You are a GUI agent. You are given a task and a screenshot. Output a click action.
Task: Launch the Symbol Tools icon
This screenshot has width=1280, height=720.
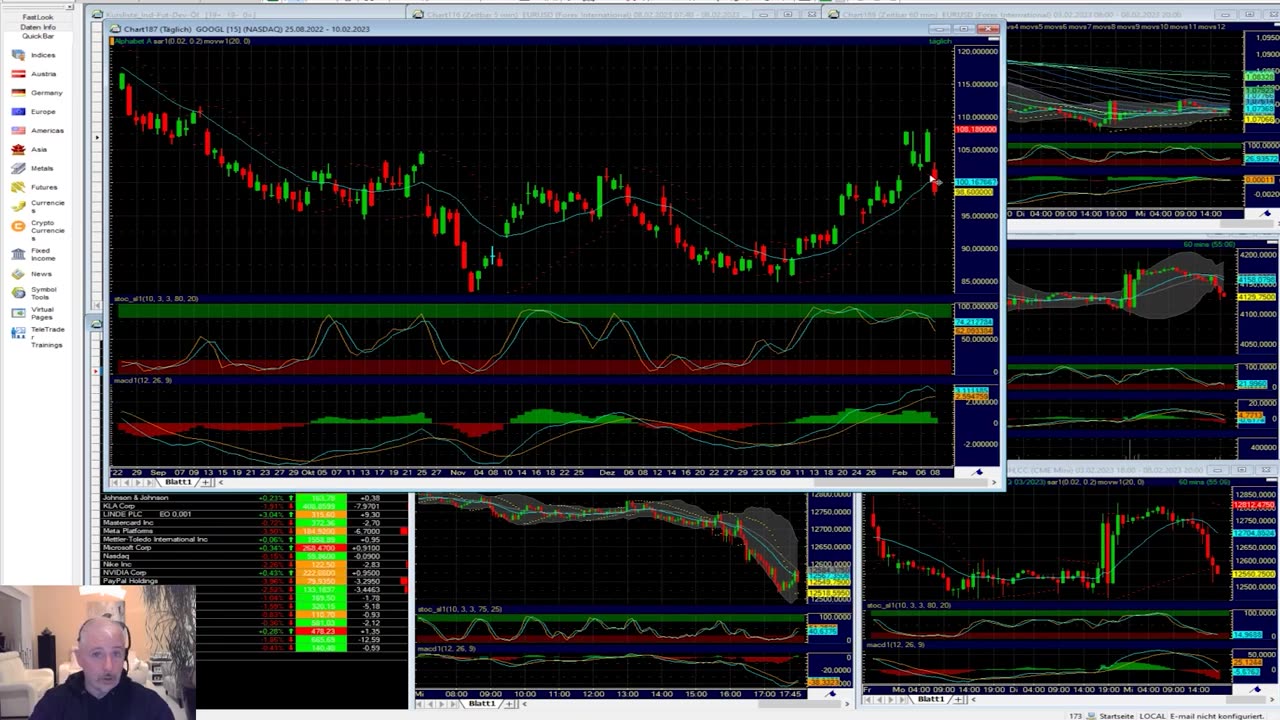click(18, 292)
